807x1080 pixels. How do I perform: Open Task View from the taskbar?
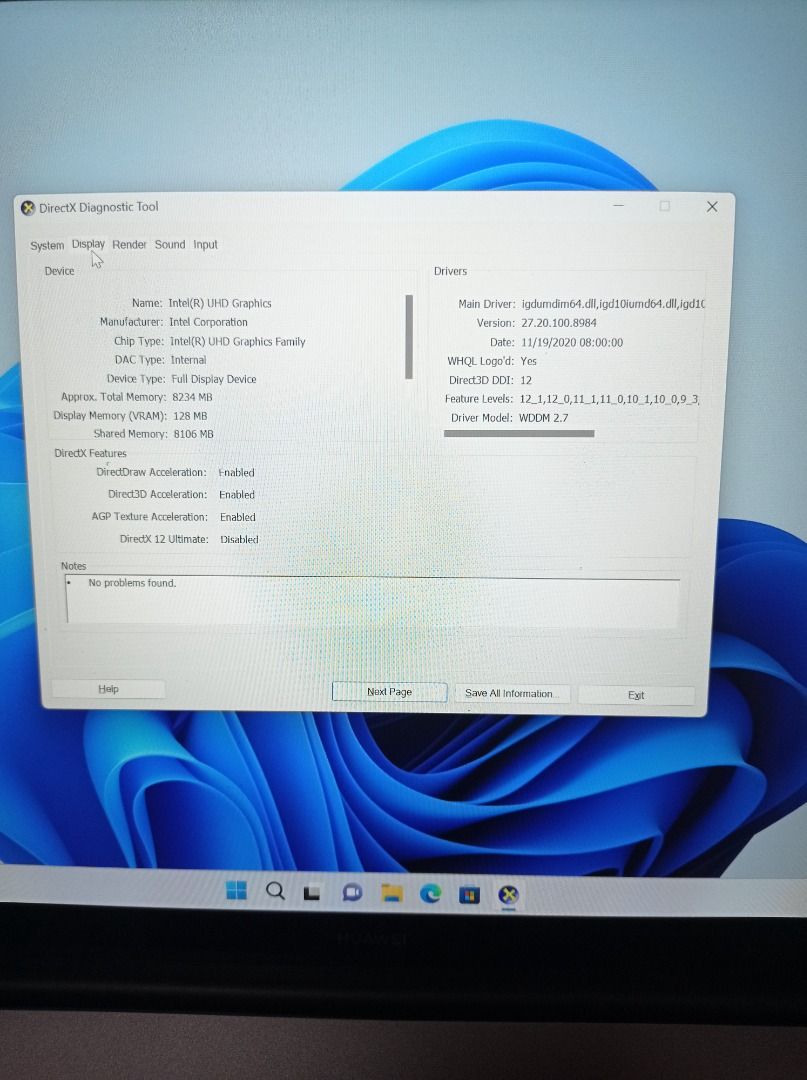coord(312,893)
